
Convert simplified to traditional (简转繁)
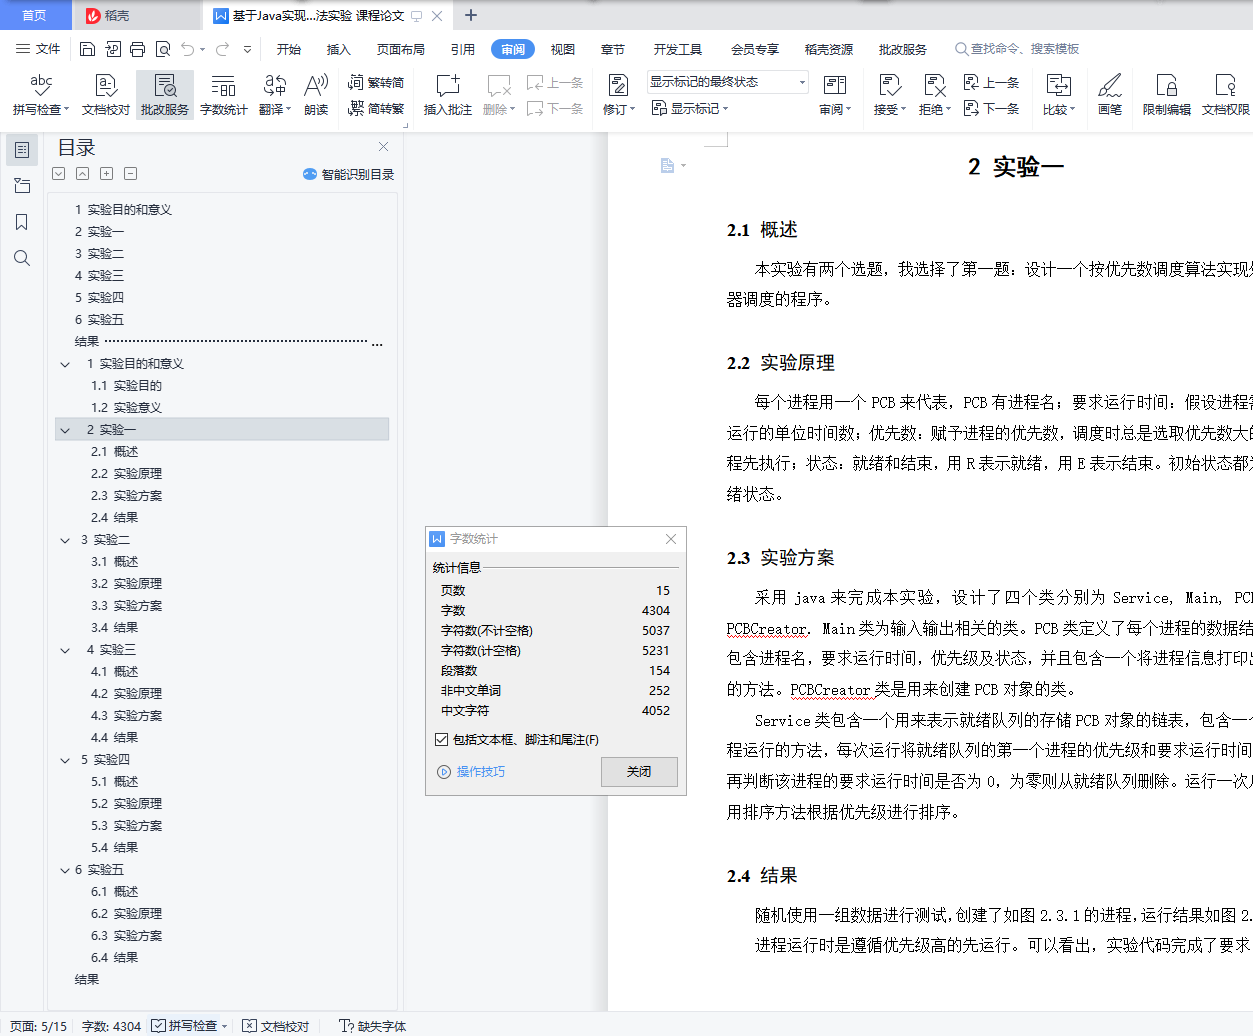point(376,108)
